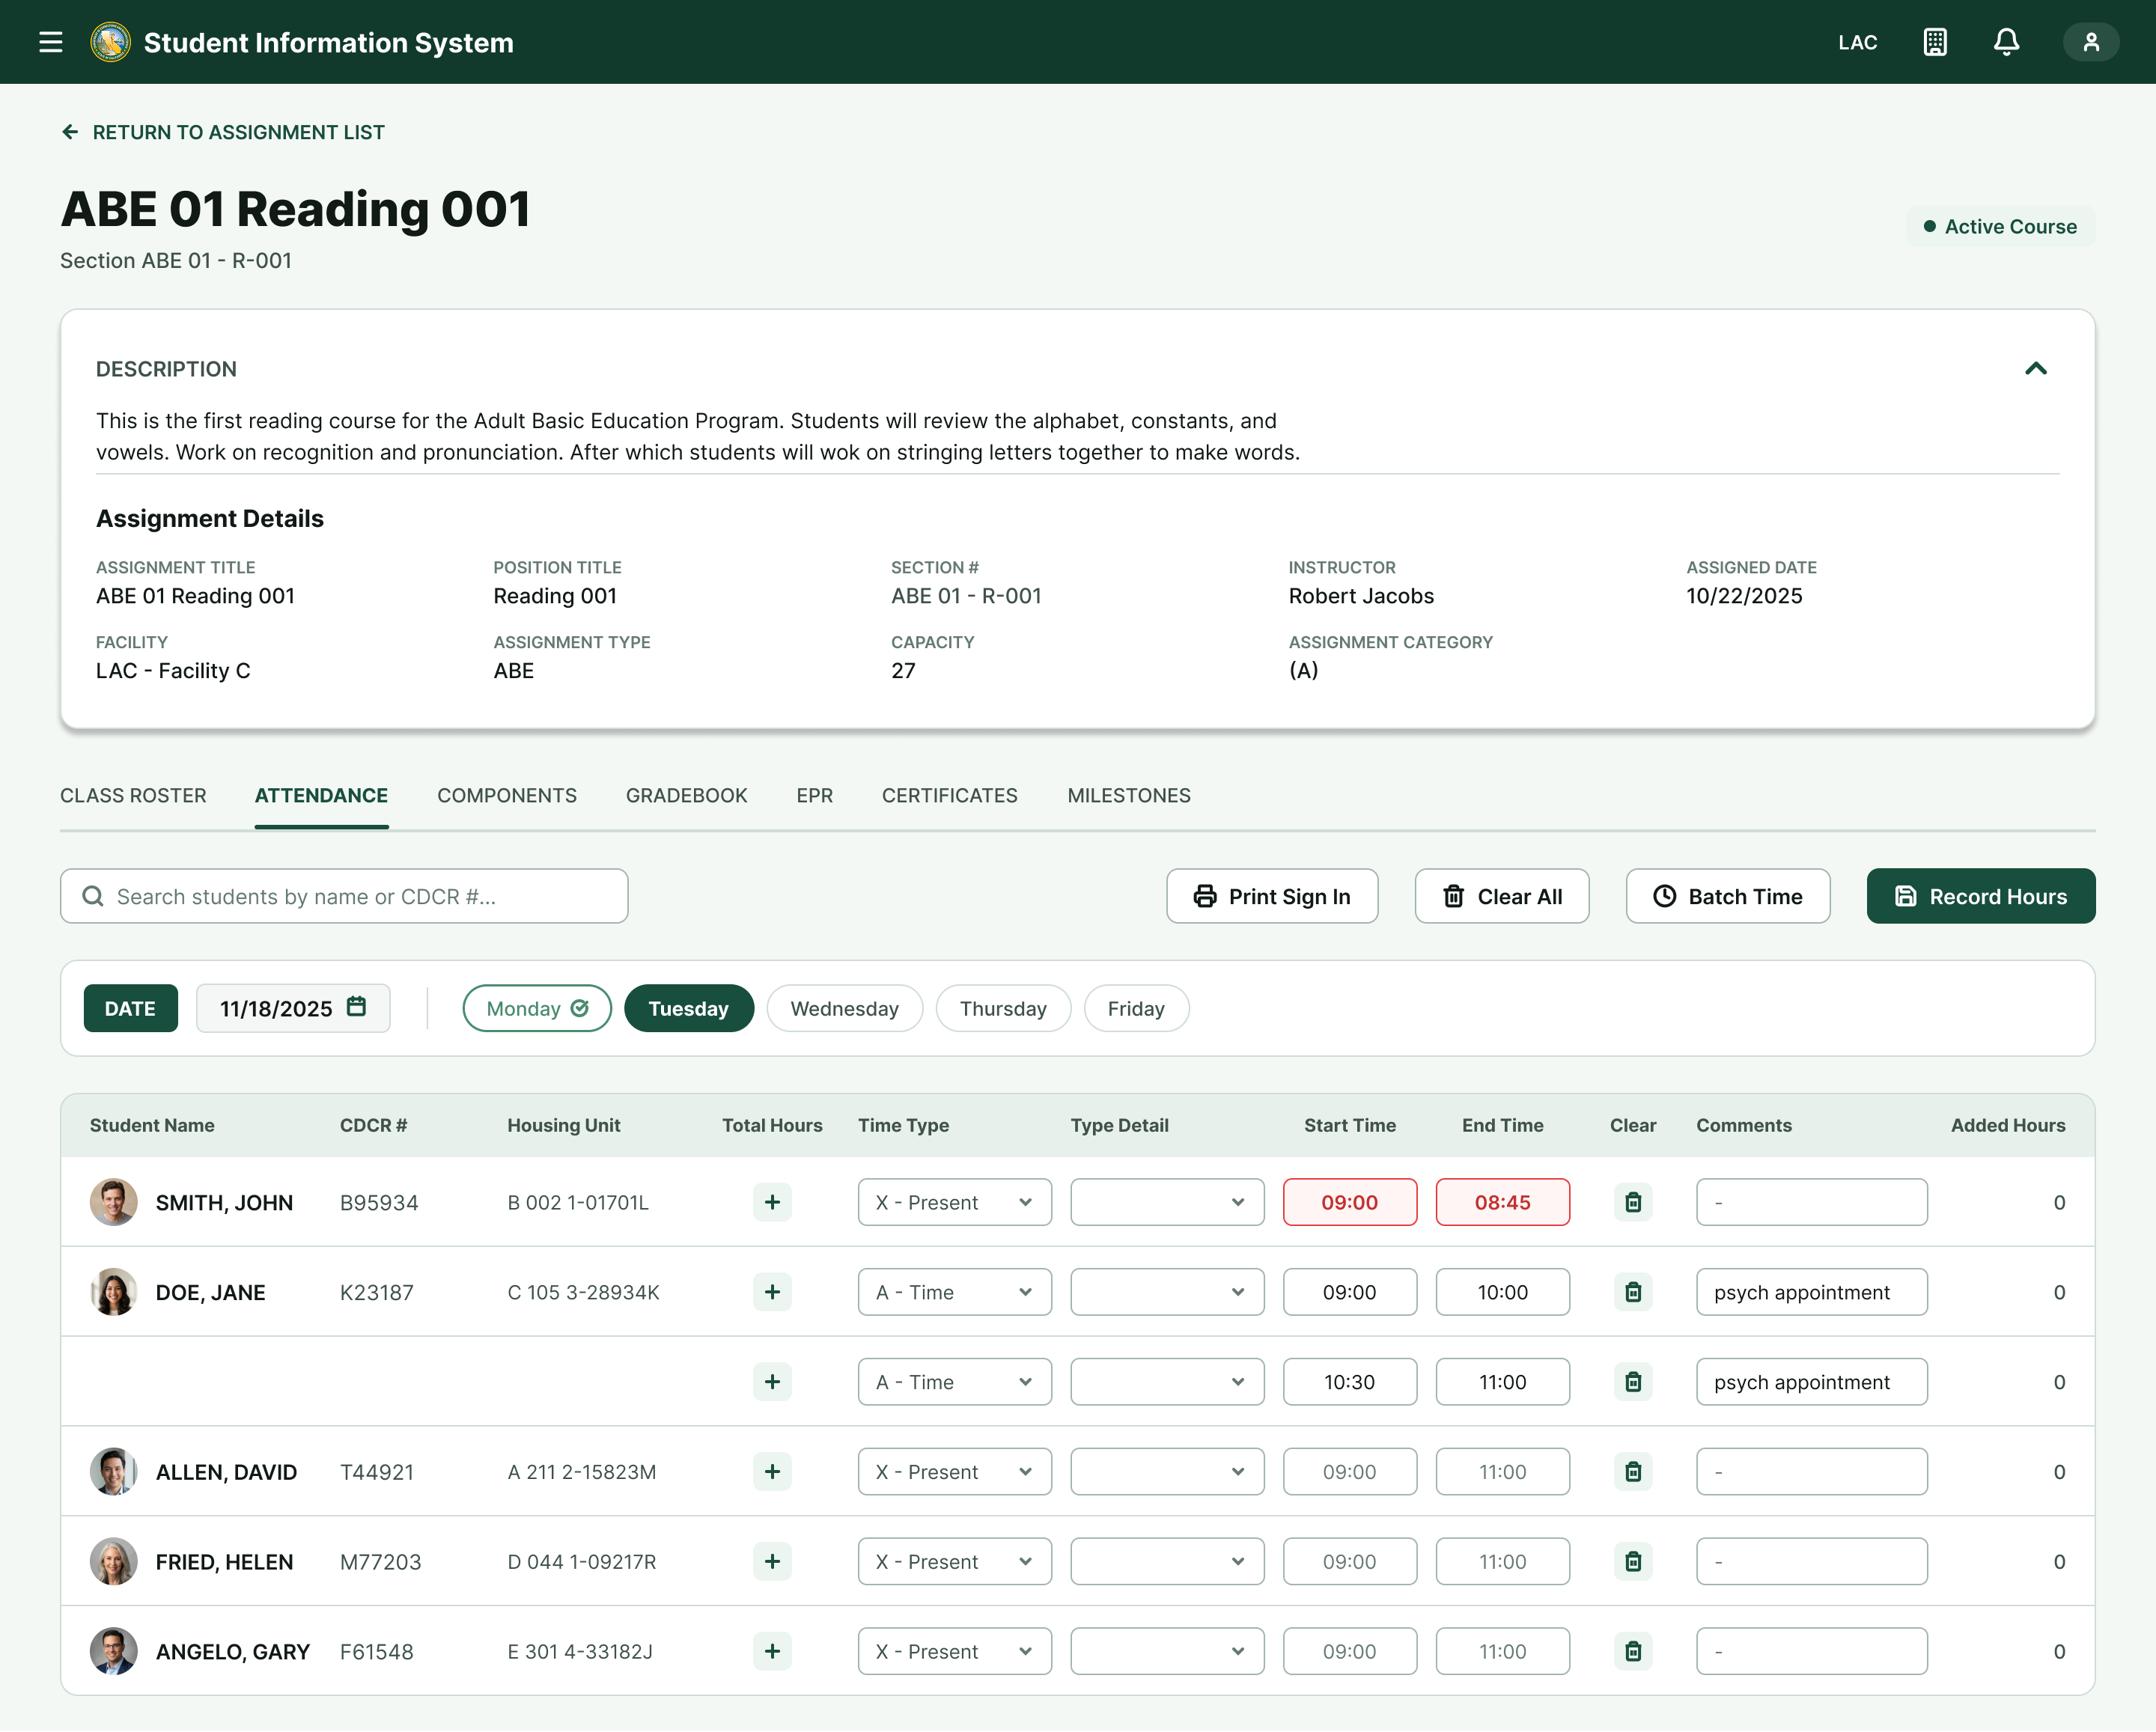Screen dimensions: 2156x1732
Task: Open Time Type dropdown for DOE, JANE
Action: [955, 1292]
